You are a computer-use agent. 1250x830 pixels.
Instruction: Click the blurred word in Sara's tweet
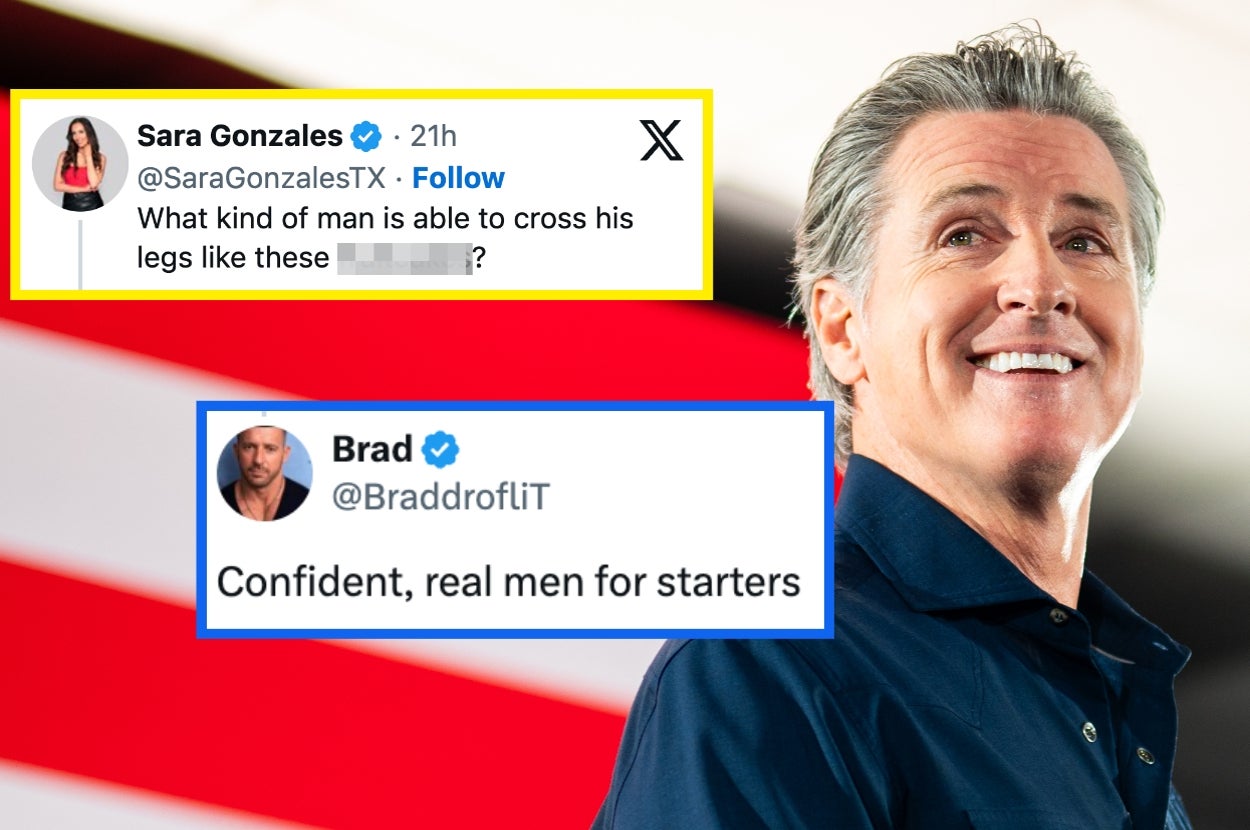tap(404, 258)
